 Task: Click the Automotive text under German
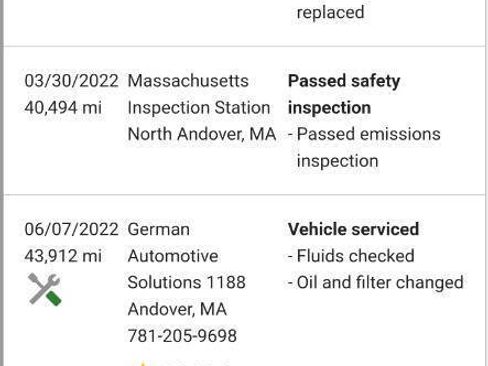(x=173, y=256)
